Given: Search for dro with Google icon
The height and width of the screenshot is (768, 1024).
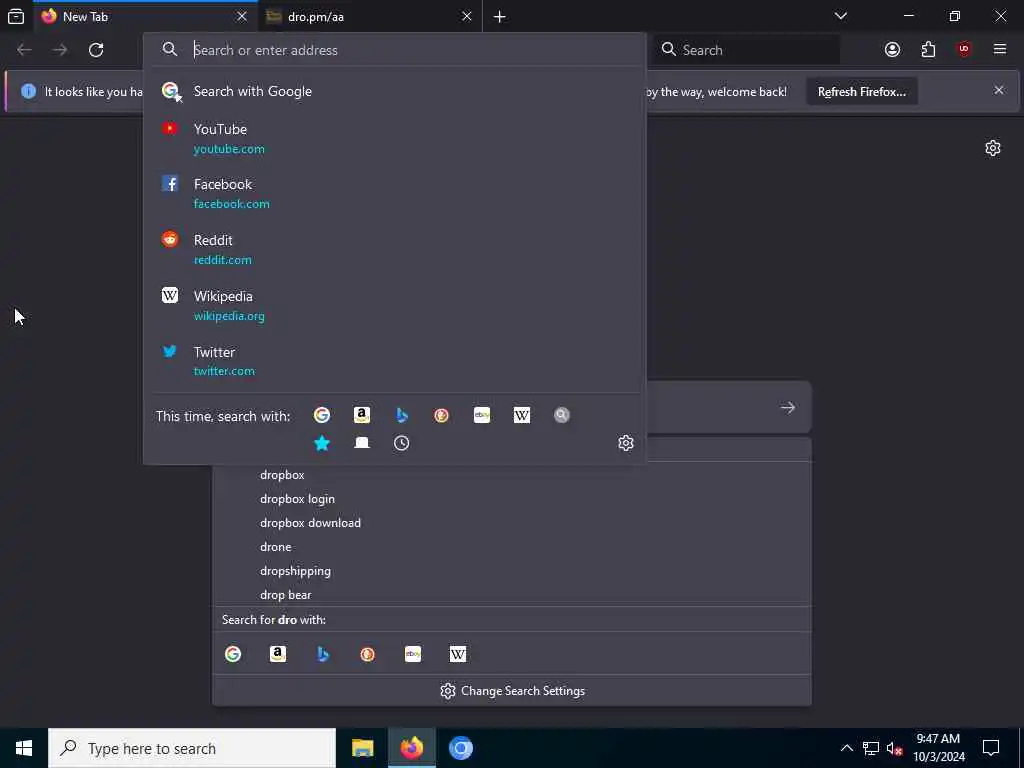Looking at the screenshot, I should tap(233, 654).
